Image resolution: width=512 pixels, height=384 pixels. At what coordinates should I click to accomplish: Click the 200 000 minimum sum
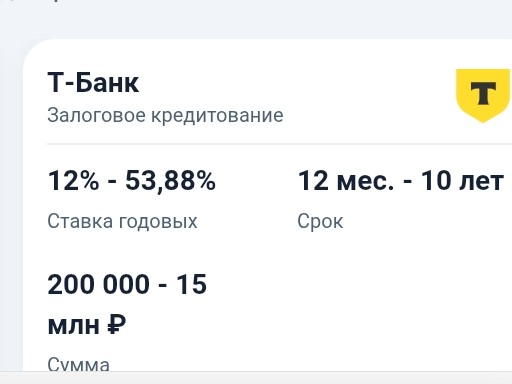[98, 284]
